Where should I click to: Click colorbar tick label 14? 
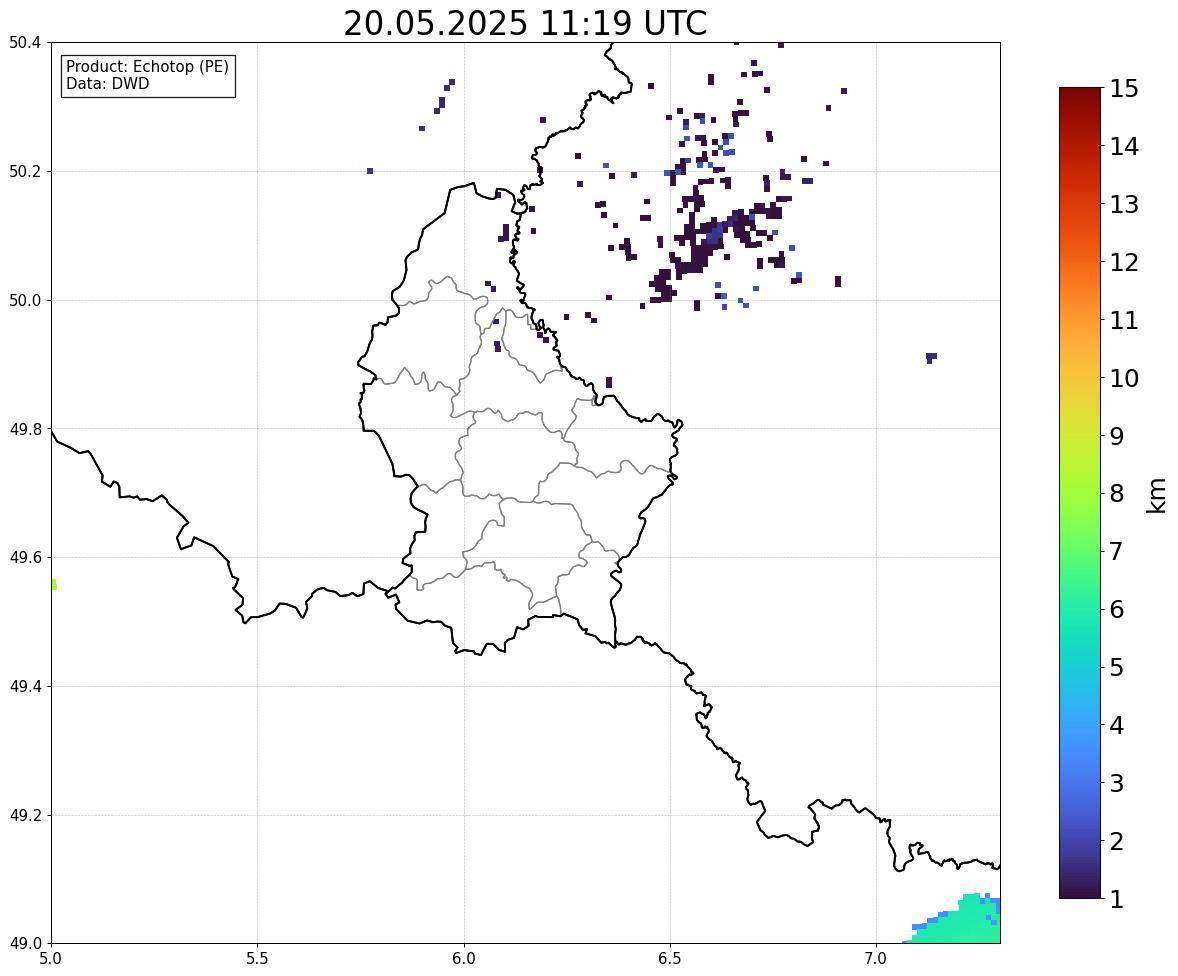[x=1124, y=147]
